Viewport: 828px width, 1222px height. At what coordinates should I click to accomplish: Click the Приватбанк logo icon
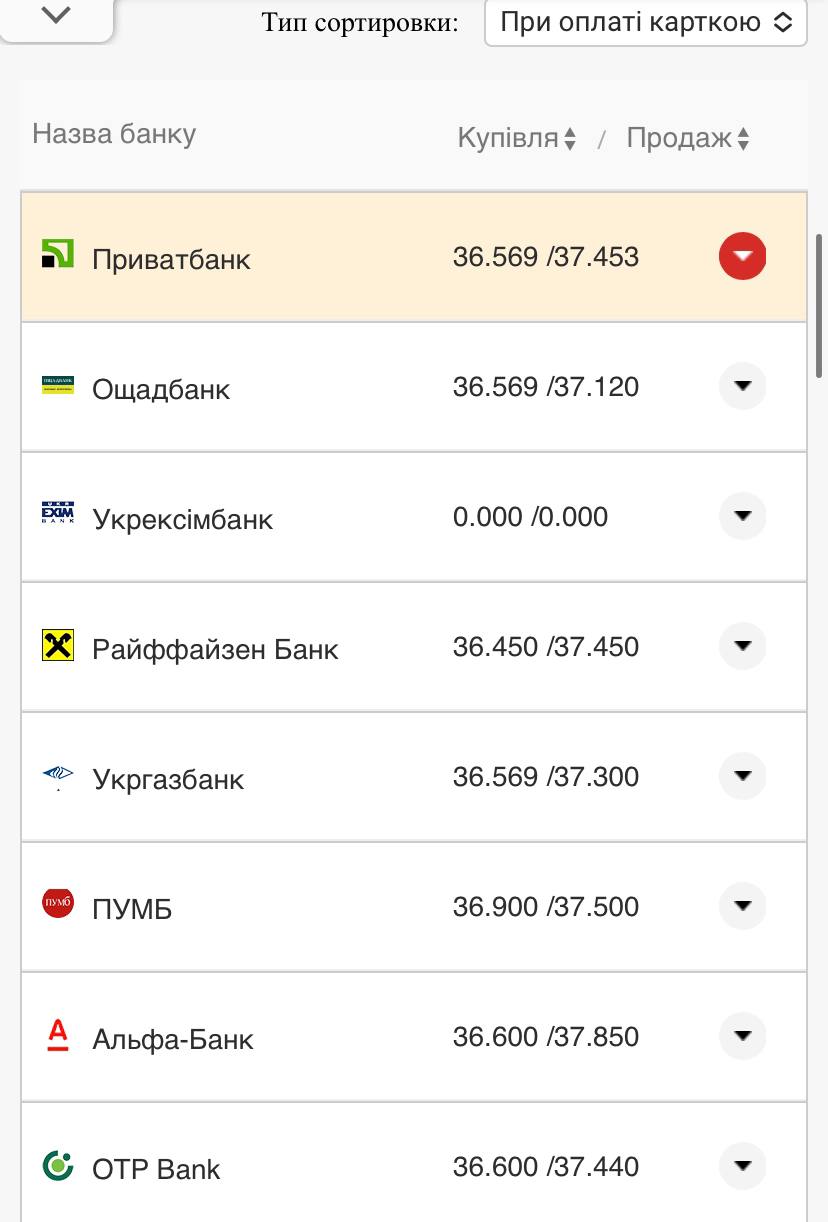click(x=57, y=254)
